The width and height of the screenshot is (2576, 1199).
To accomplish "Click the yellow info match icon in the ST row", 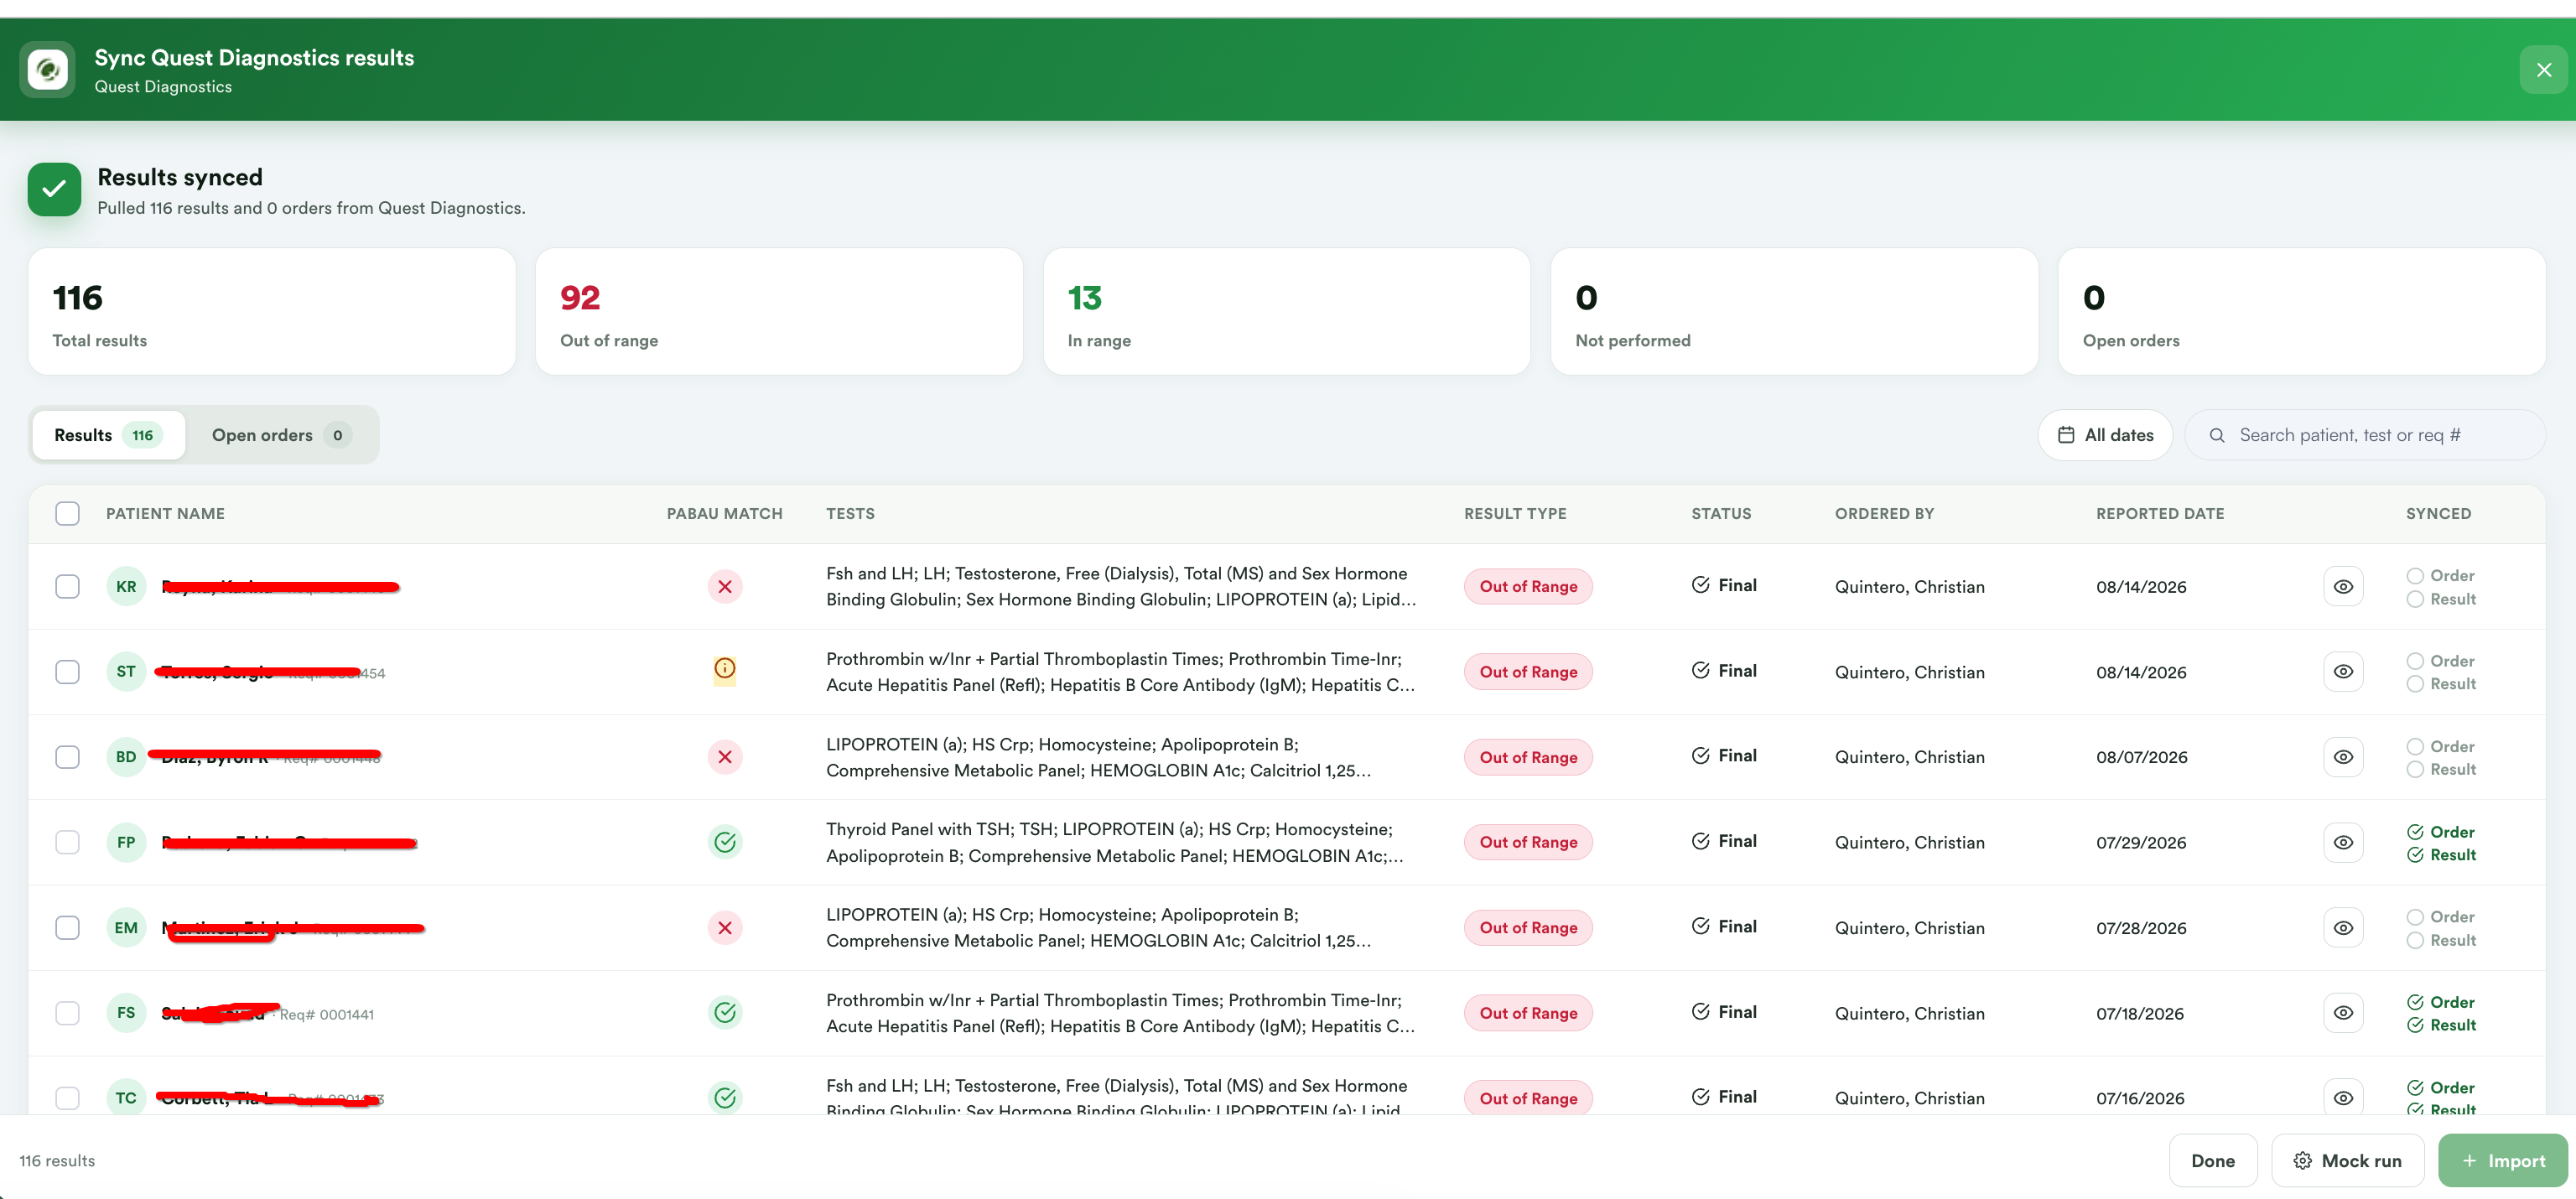I will 724,669.
